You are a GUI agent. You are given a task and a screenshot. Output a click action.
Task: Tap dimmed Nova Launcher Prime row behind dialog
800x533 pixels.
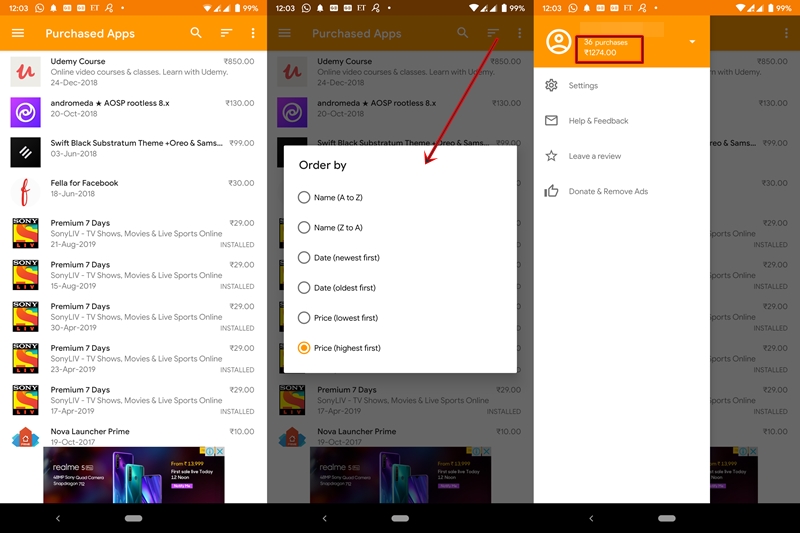pyautogui.click(x=400, y=435)
